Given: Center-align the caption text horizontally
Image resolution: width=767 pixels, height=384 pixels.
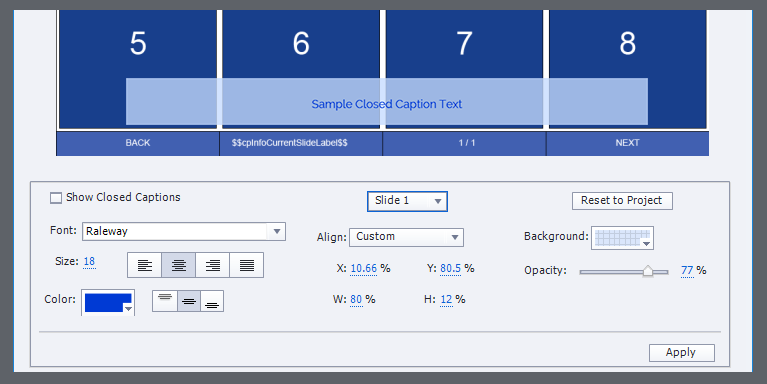Looking at the screenshot, I should (x=179, y=265).
